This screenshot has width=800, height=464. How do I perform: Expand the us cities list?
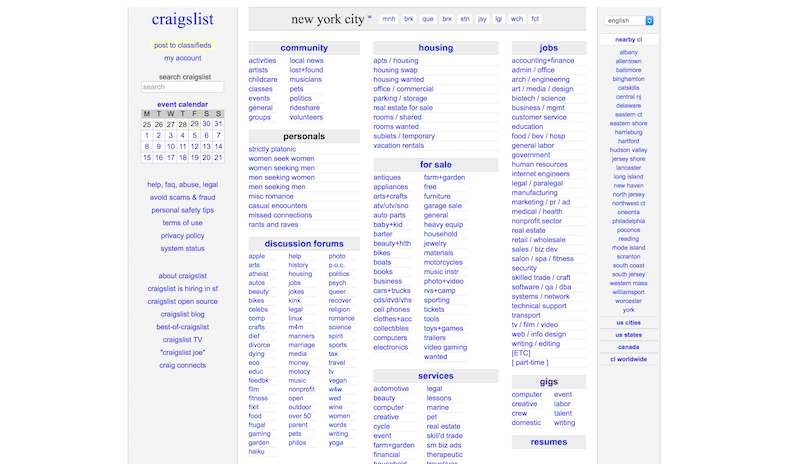(x=629, y=323)
